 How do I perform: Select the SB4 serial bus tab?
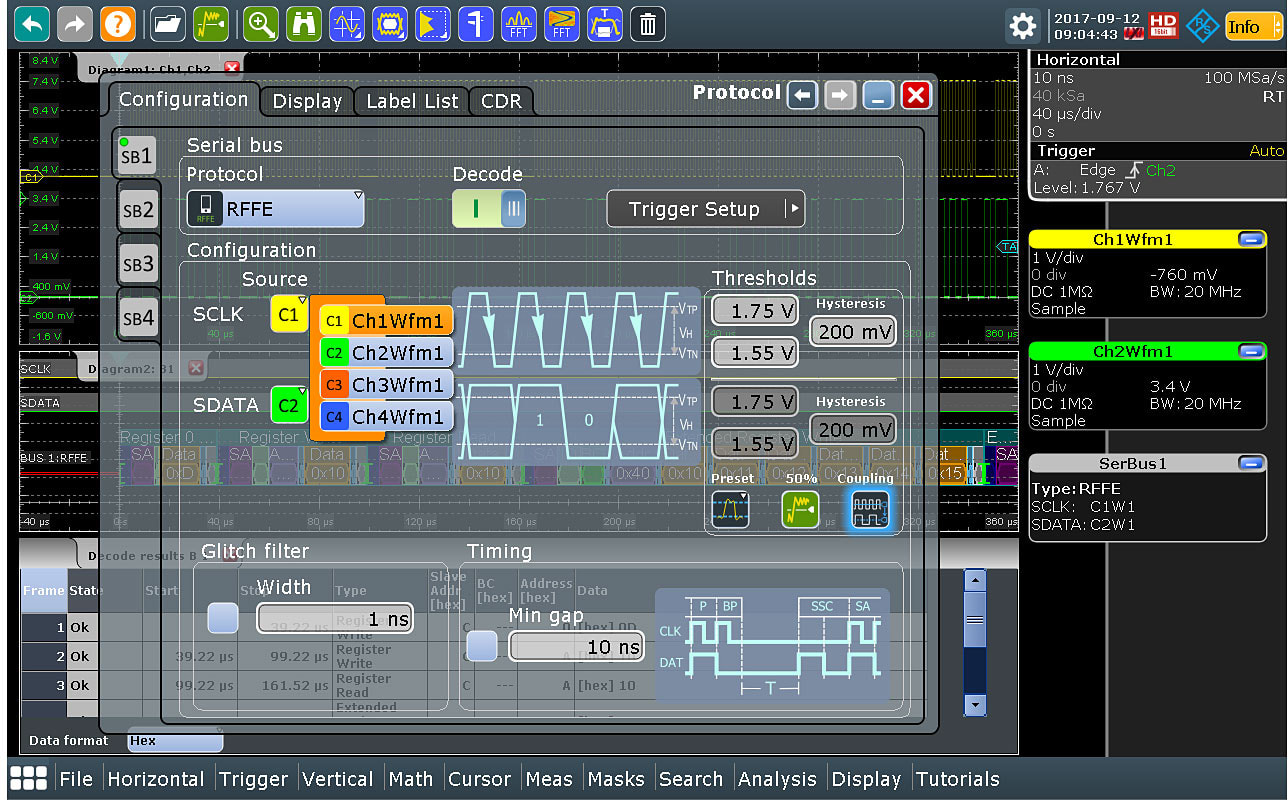(138, 319)
